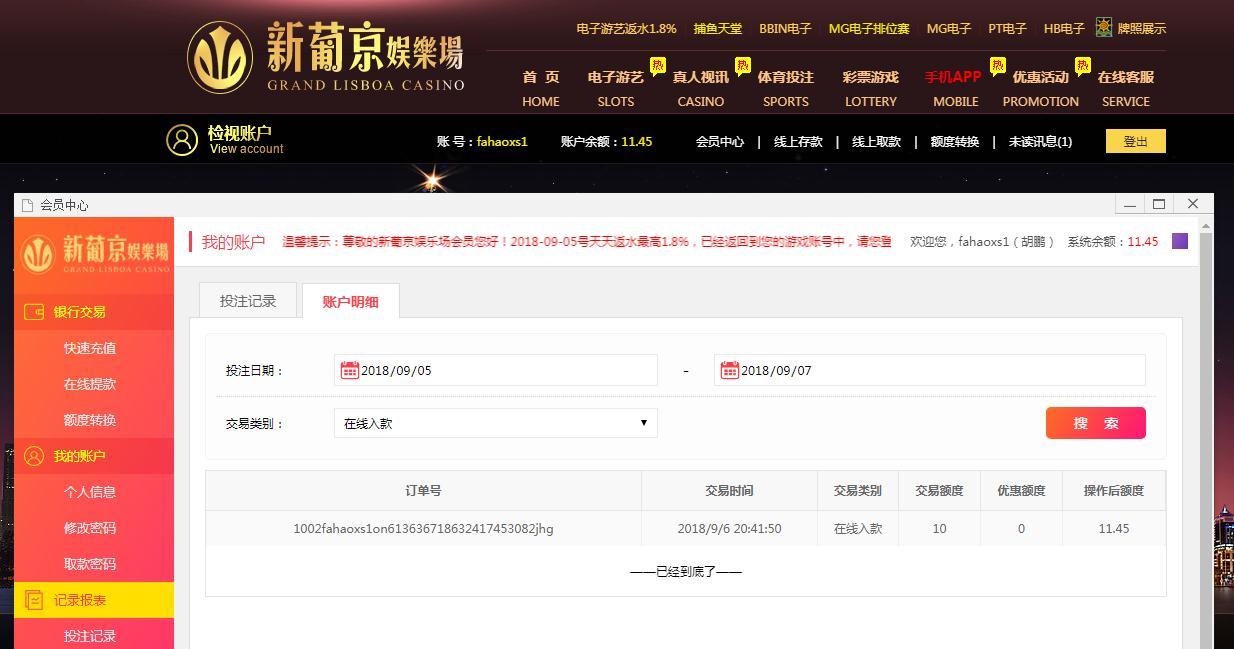The image size is (1234, 649).
Task: Select 快速充值 in sidebar
Action: pyautogui.click(x=90, y=348)
